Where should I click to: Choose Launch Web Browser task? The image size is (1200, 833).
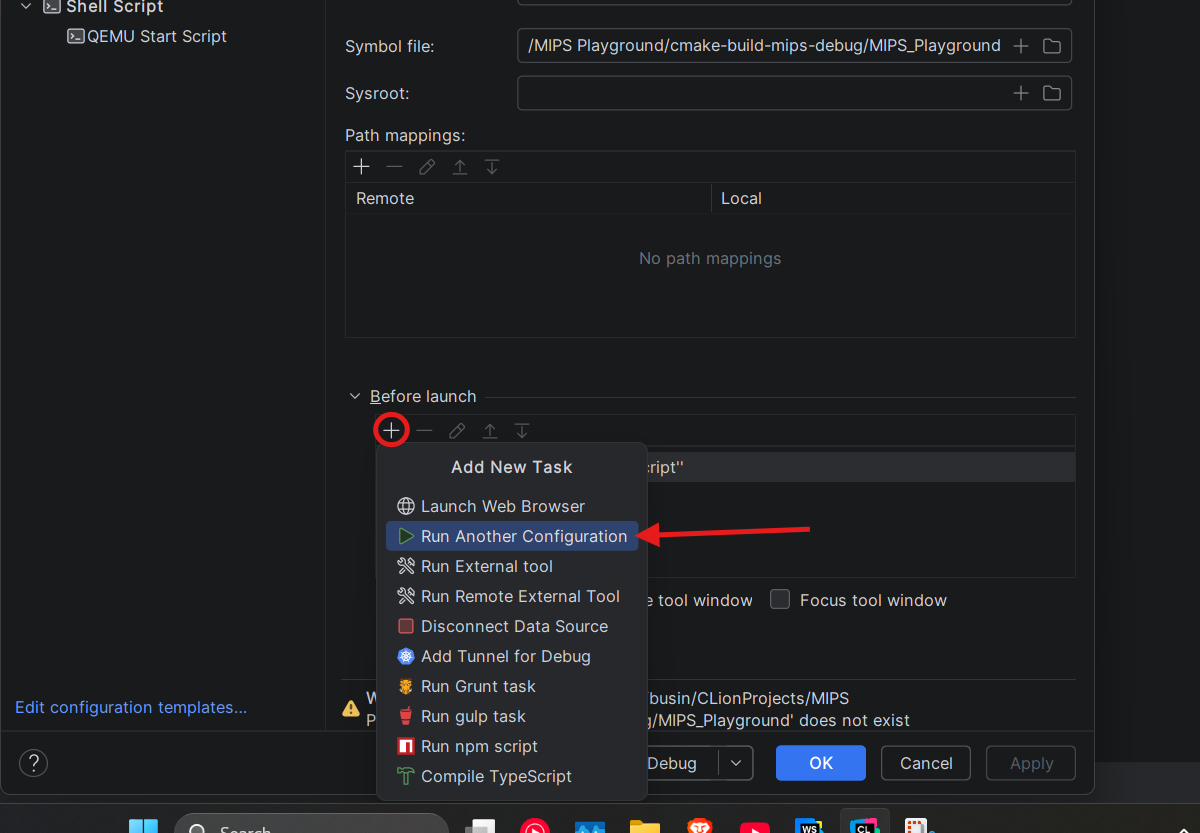pos(512,506)
